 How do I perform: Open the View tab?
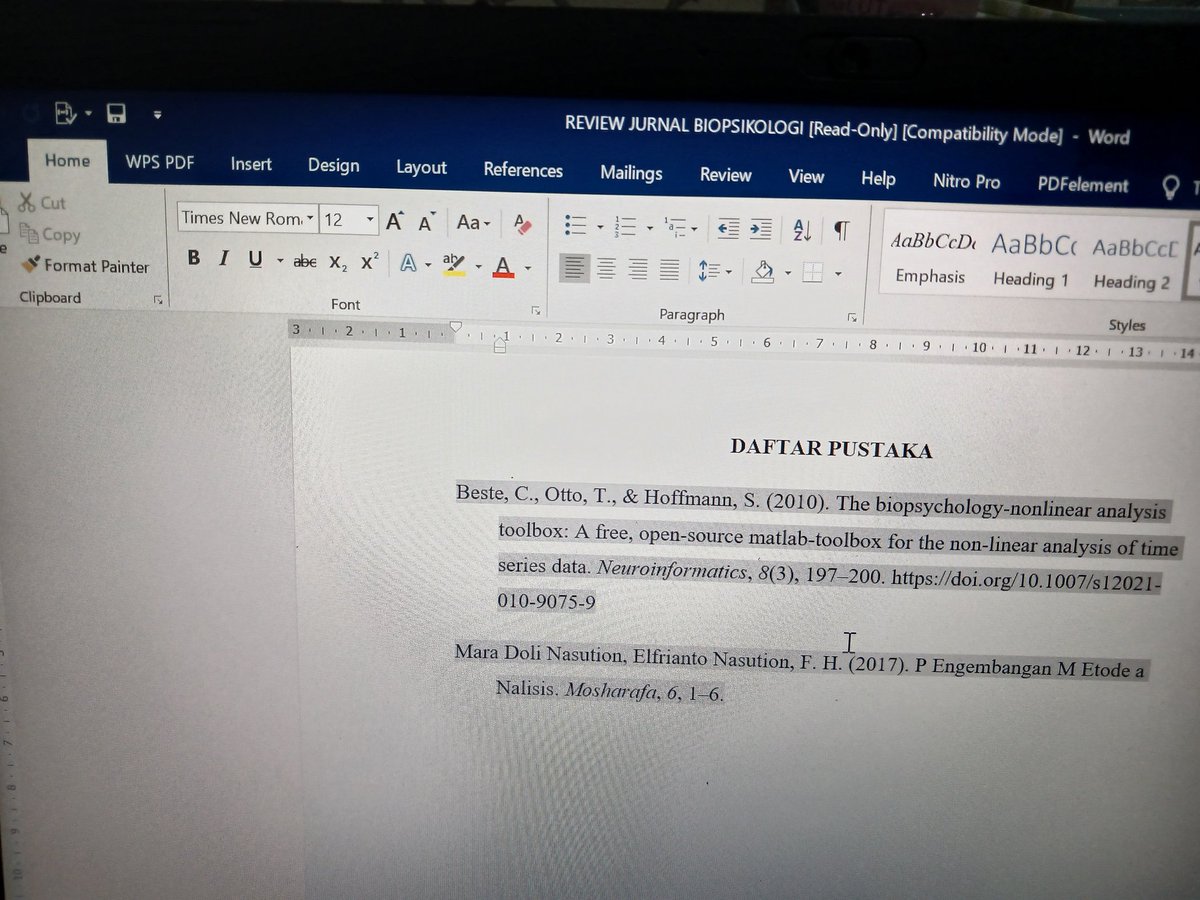pyautogui.click(x=806, y=177)
